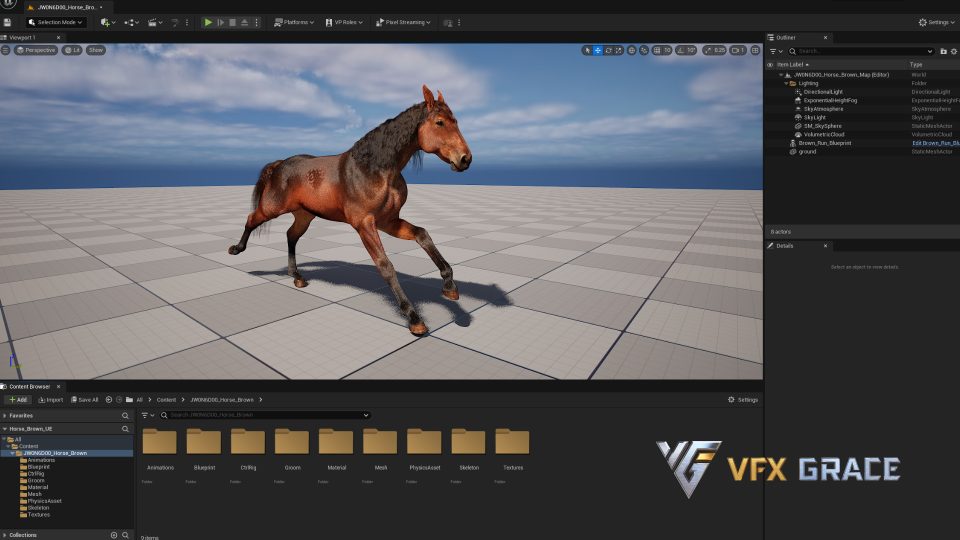
Task: Select SM_SkySphere in the Outliner
Action: [x=822, y=126]
